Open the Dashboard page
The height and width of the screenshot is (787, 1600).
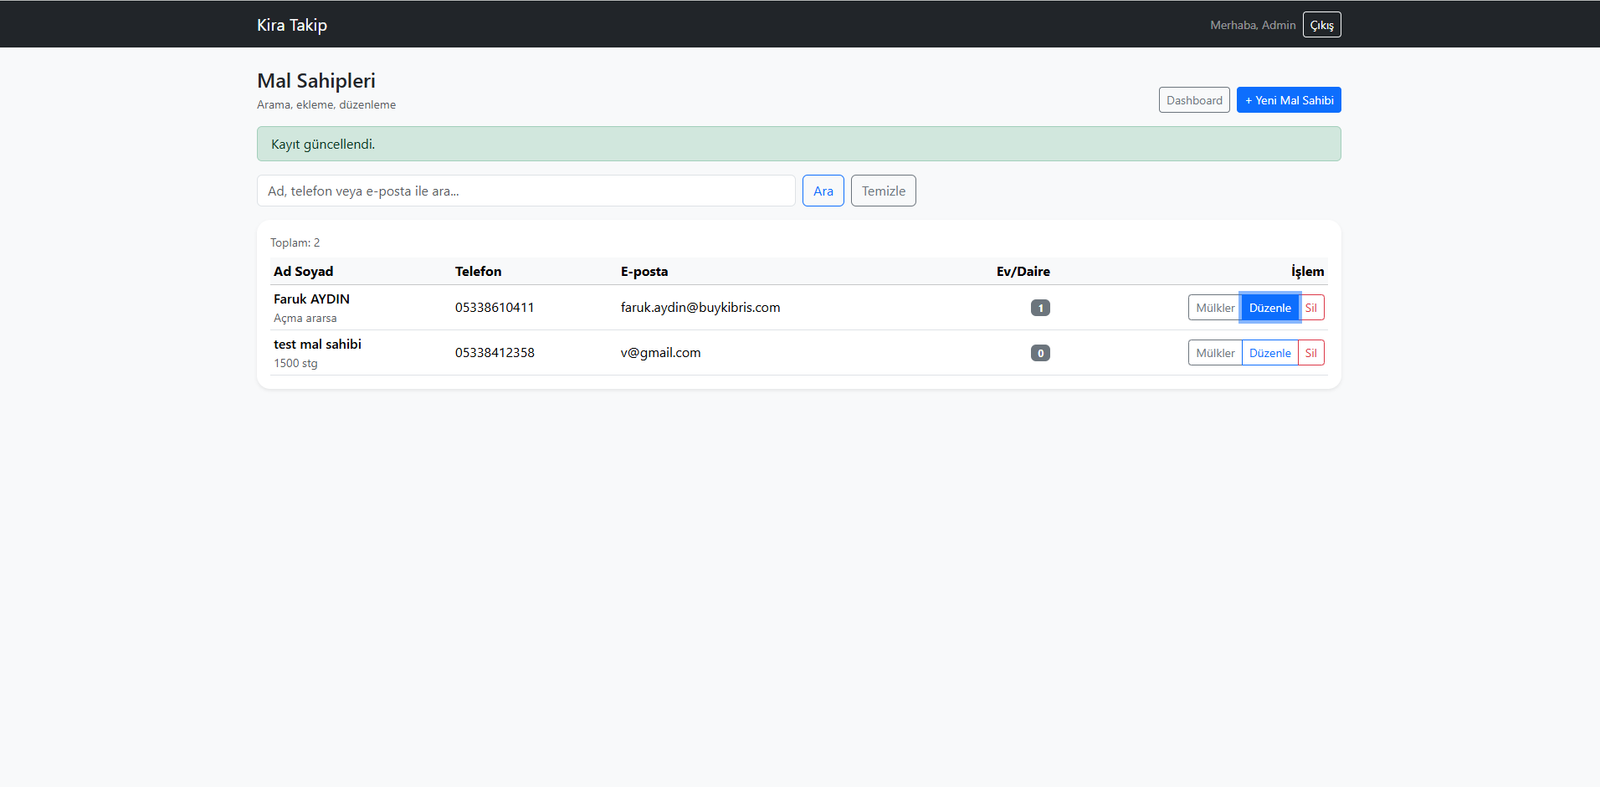coord(1194,100)
